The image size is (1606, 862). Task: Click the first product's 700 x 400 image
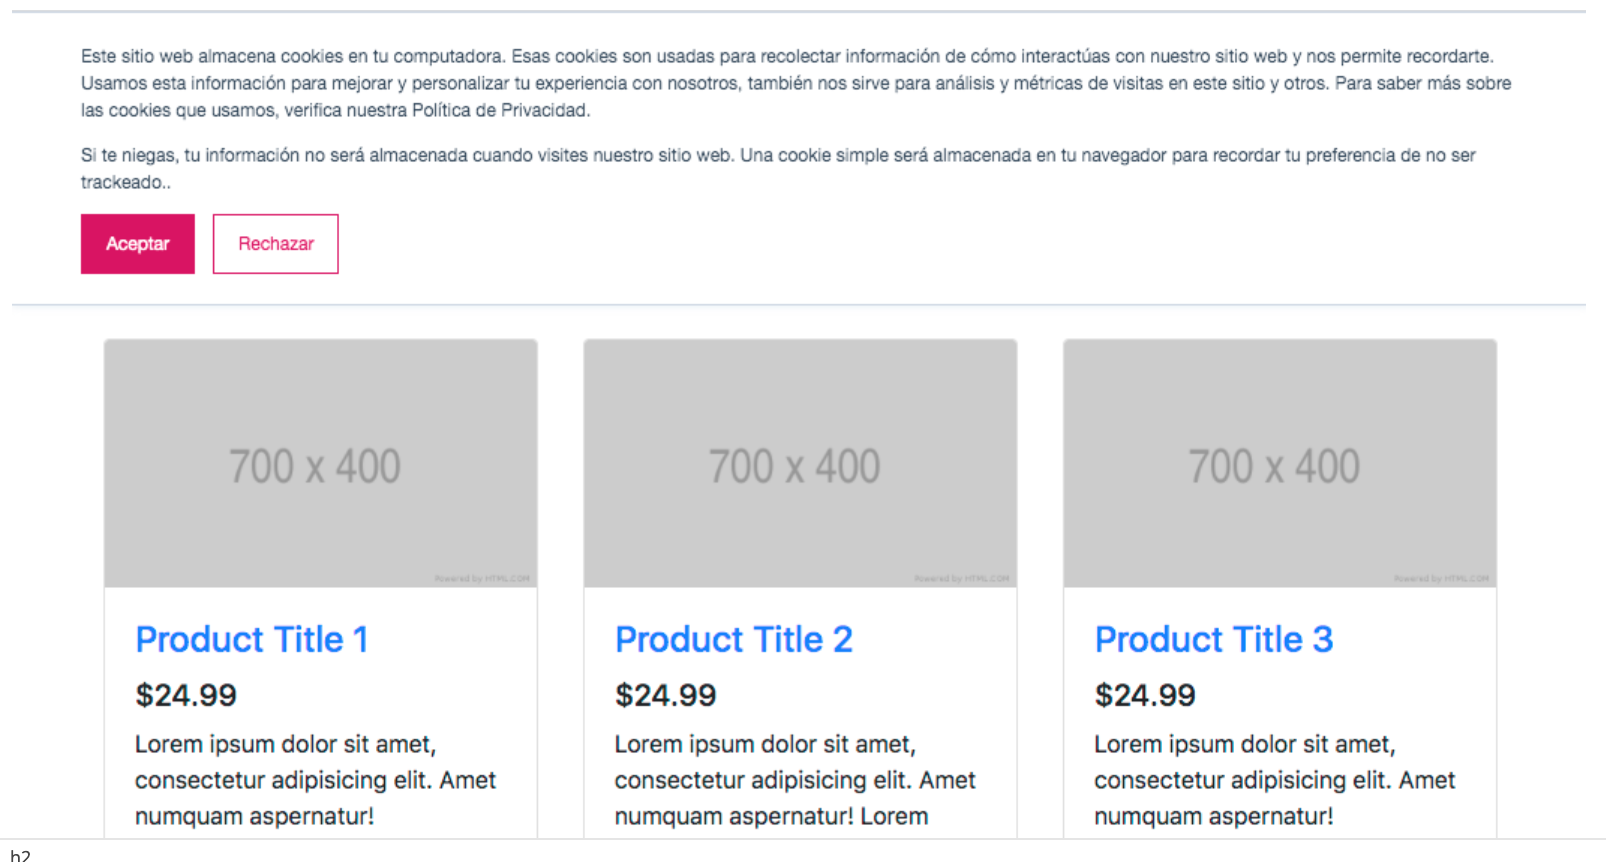tap(320, 463)
